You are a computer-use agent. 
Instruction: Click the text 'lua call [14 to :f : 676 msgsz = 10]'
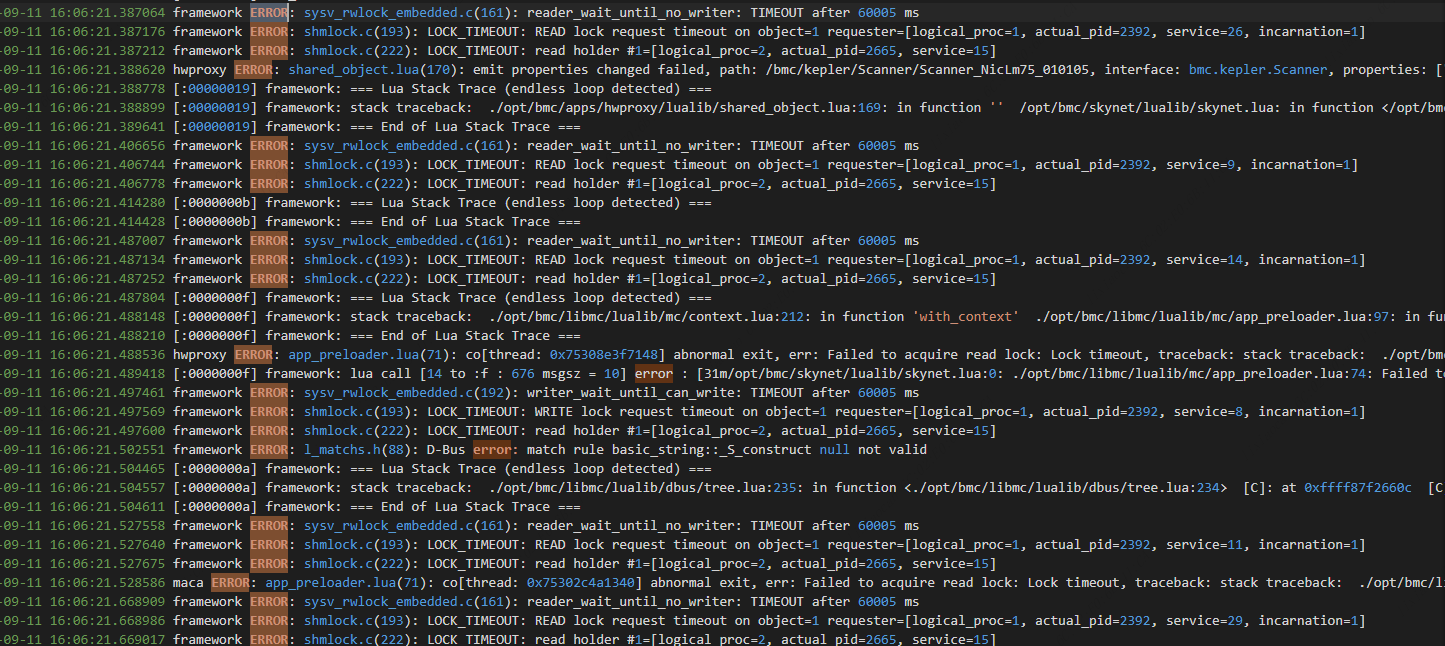488,374
